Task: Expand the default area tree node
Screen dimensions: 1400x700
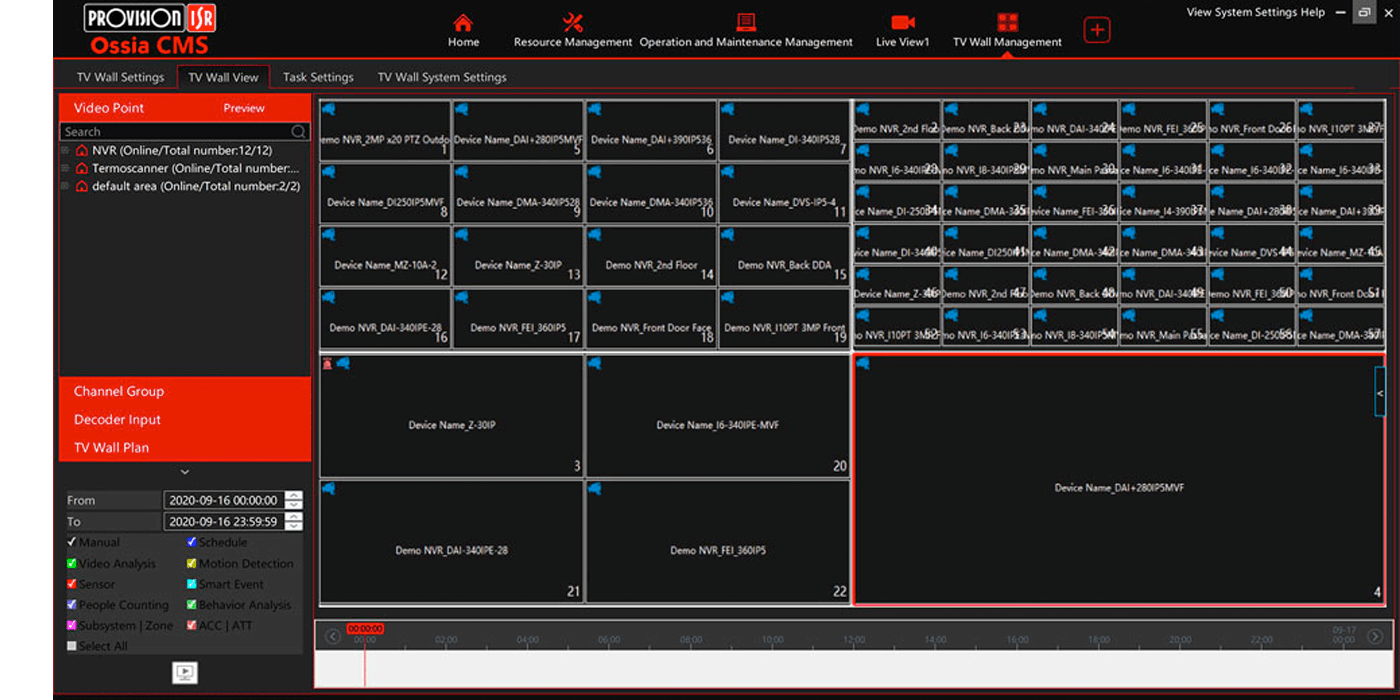Action: point(66,186)
